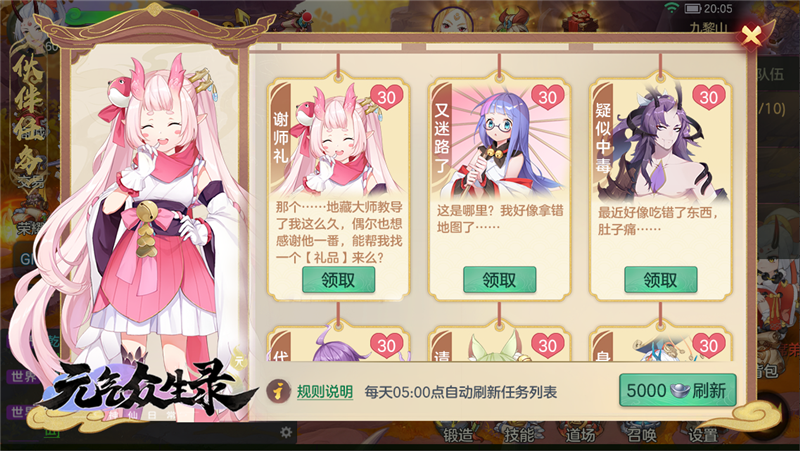
Task: Select the partially visible purple-haired quest card
Action: click(338, 343)
